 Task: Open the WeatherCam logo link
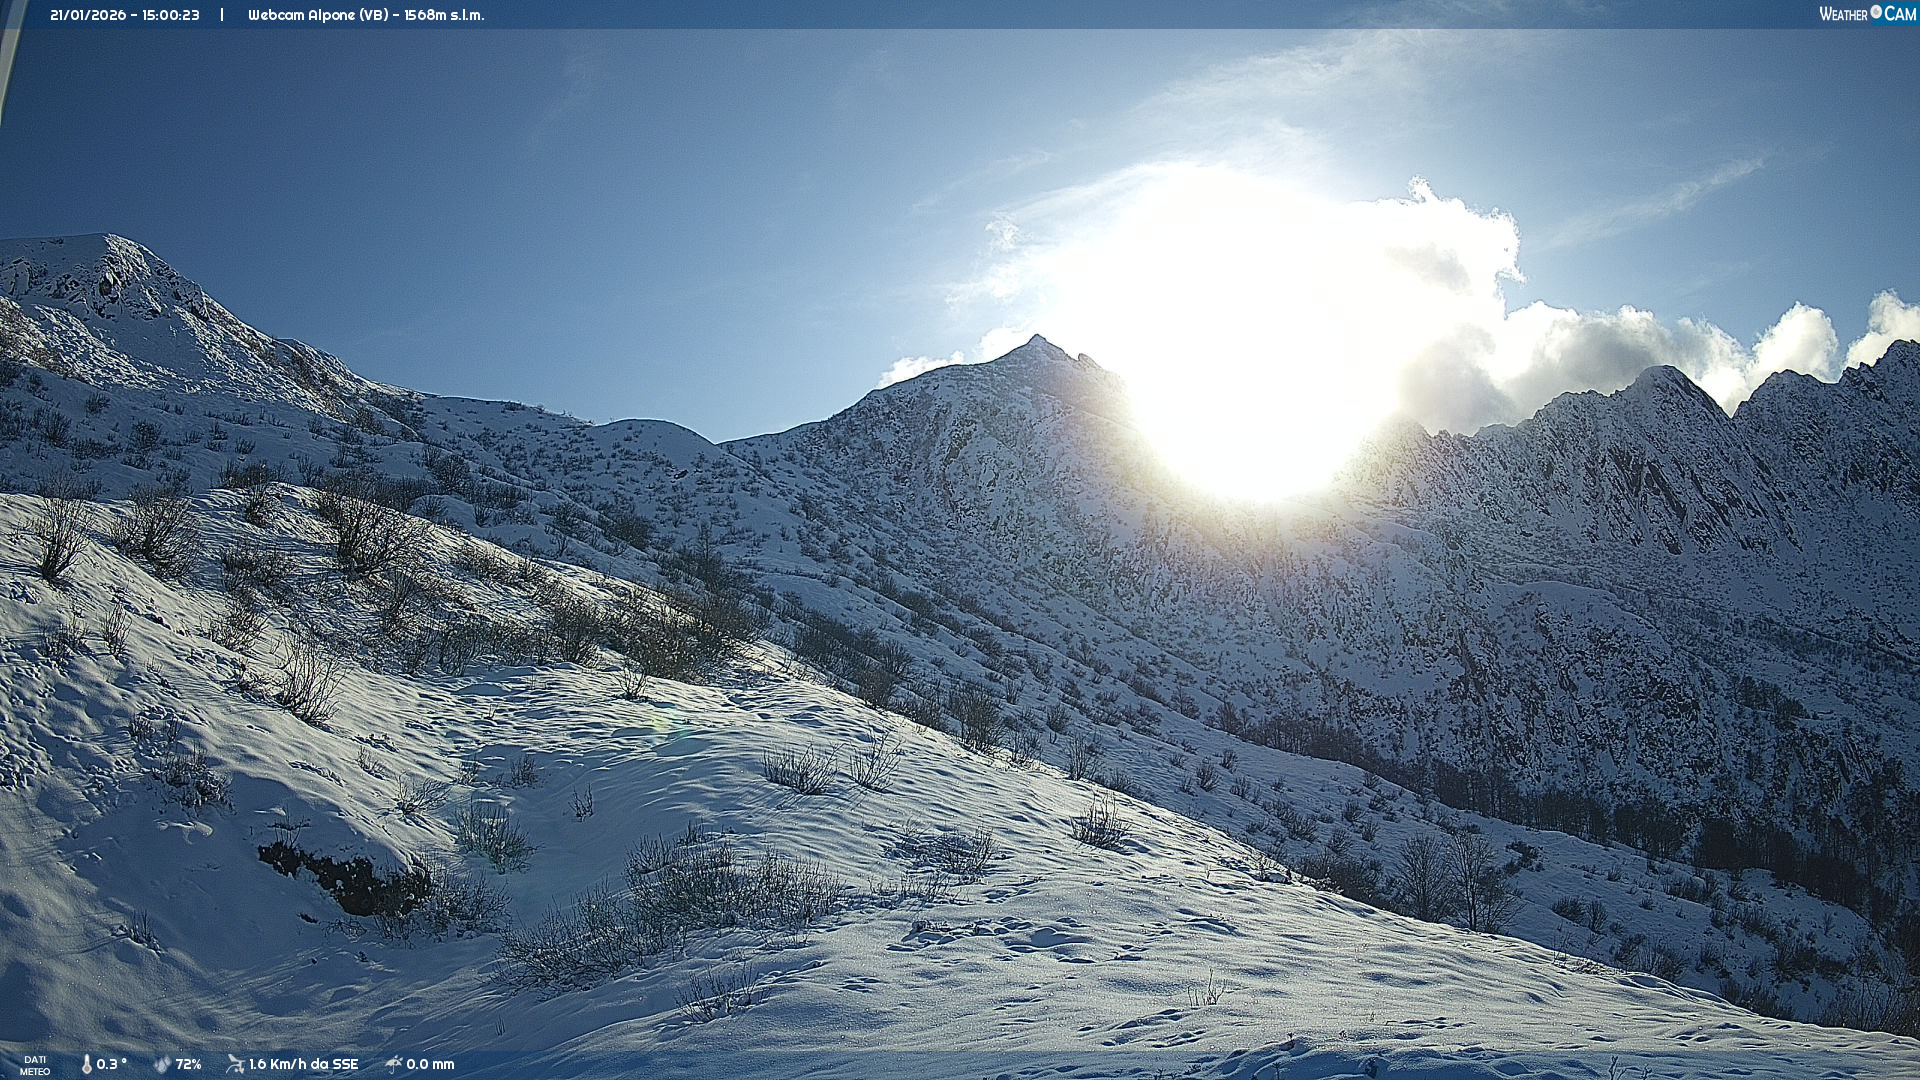[1866, 14]
